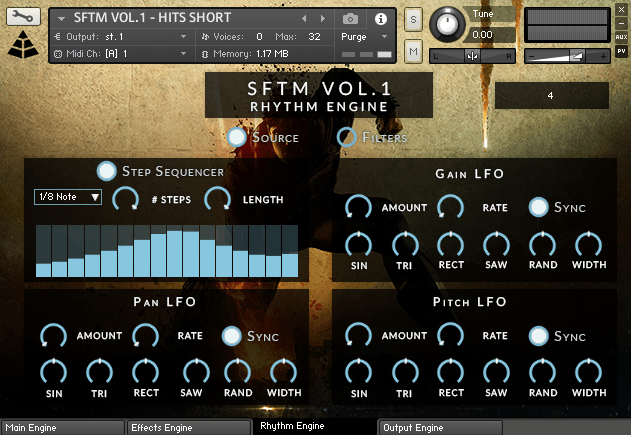Click the camera snapshot icon
Screen dimensions: 631x435
coord(351,19)
